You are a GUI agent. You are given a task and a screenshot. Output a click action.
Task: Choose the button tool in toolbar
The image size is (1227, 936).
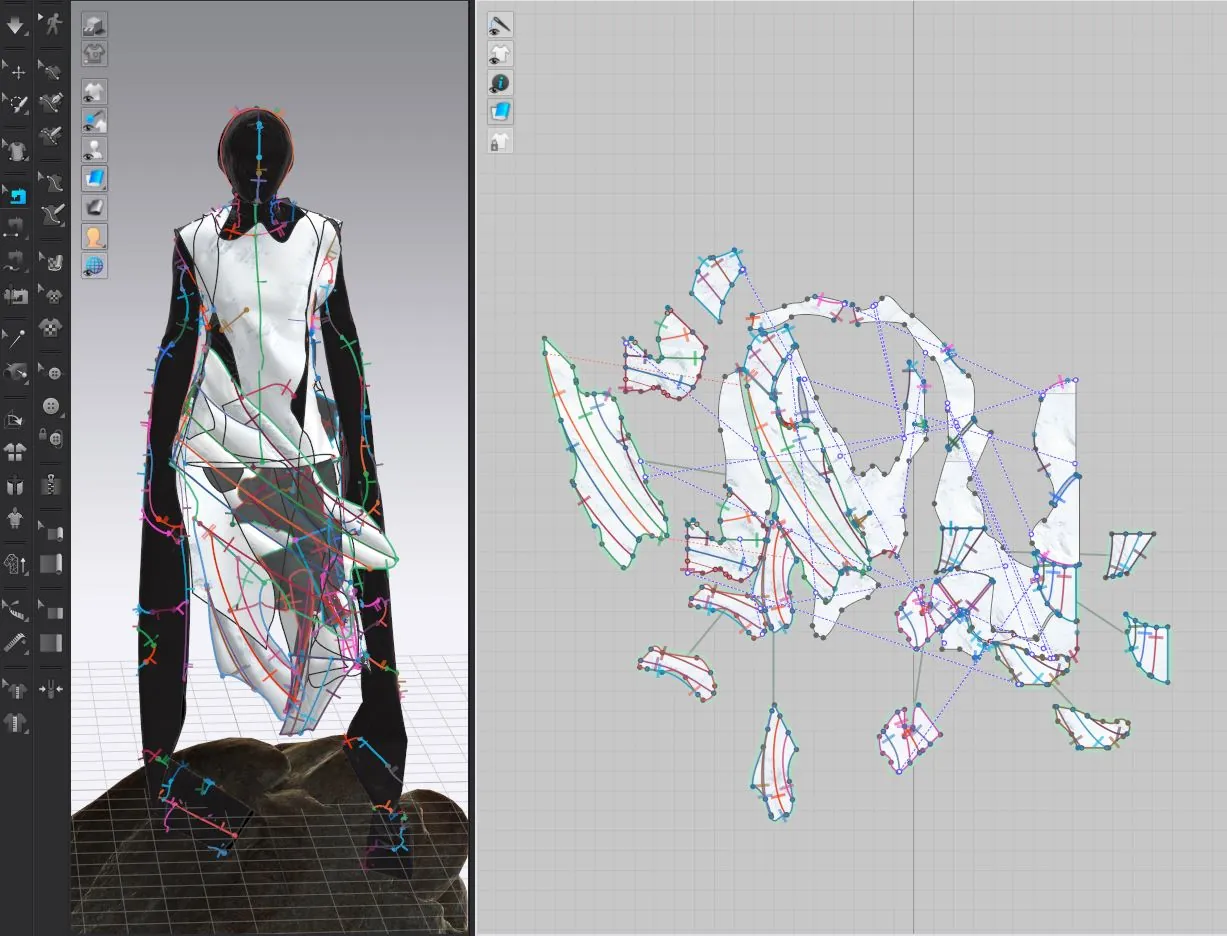[x=52, y=406]
